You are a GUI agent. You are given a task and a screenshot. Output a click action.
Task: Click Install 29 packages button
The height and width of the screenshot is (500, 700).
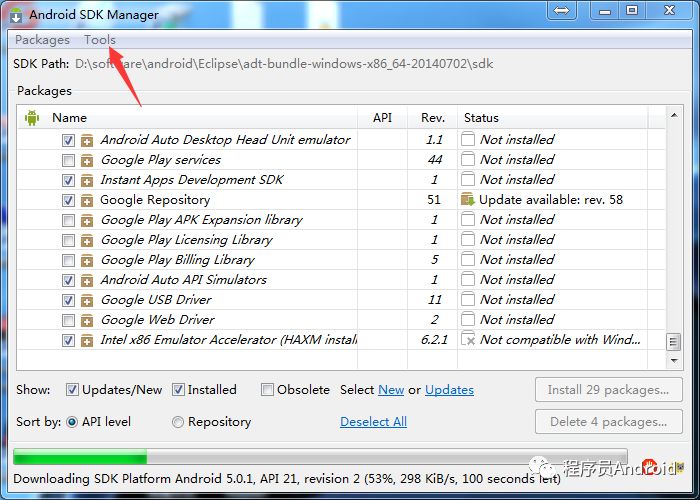(608, 390)
